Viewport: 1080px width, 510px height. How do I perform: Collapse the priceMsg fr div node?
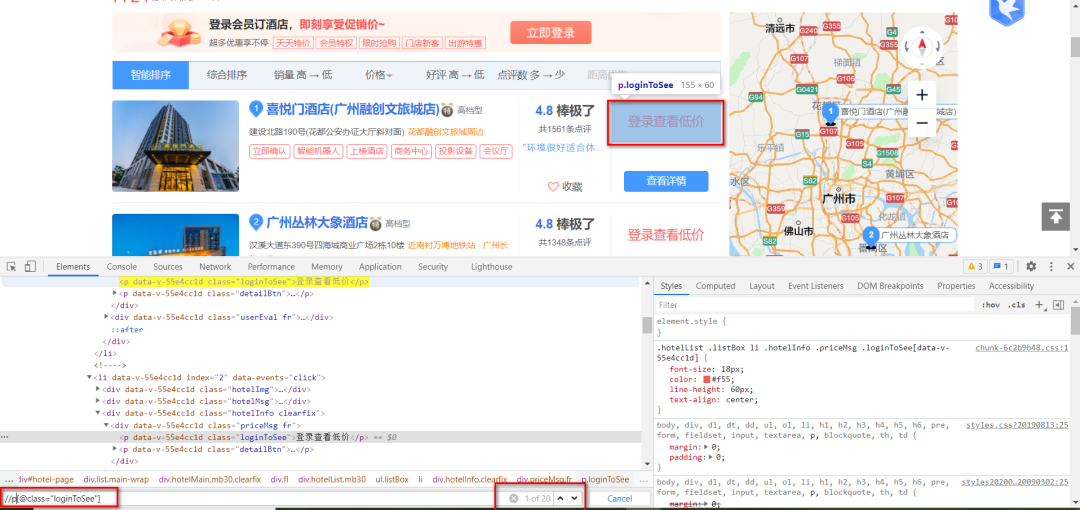point(107,425)
